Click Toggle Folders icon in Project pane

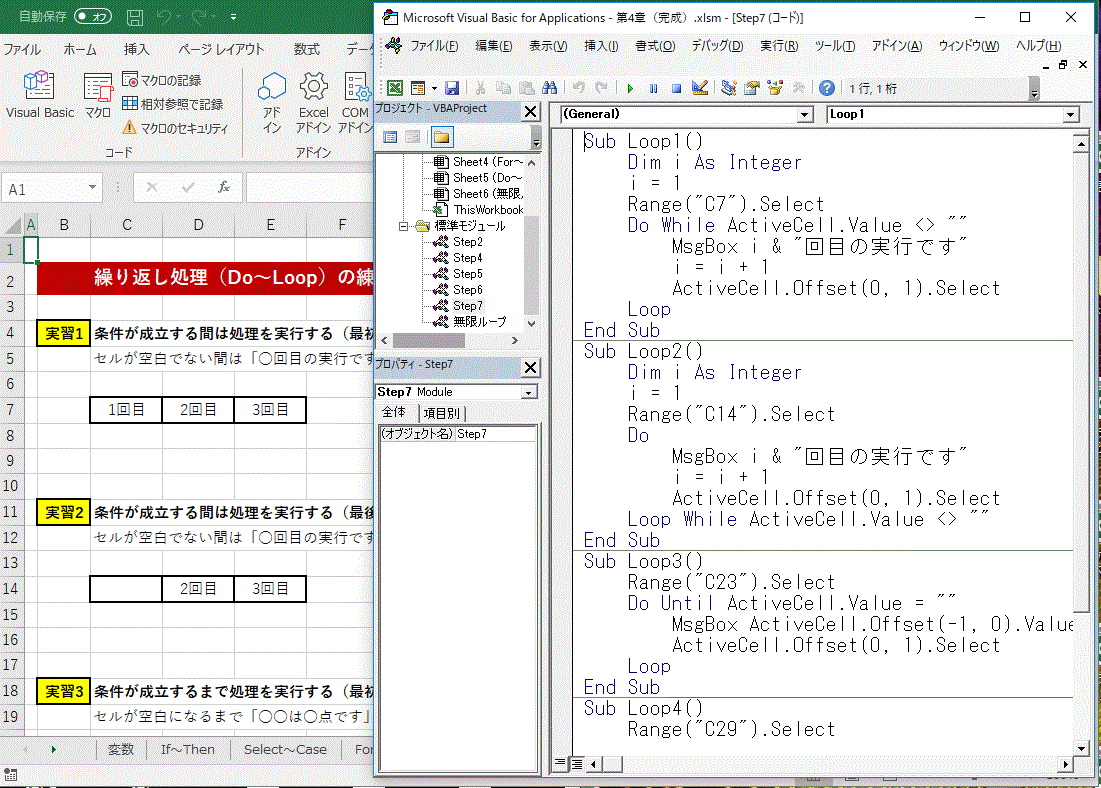tap(442, 137)
